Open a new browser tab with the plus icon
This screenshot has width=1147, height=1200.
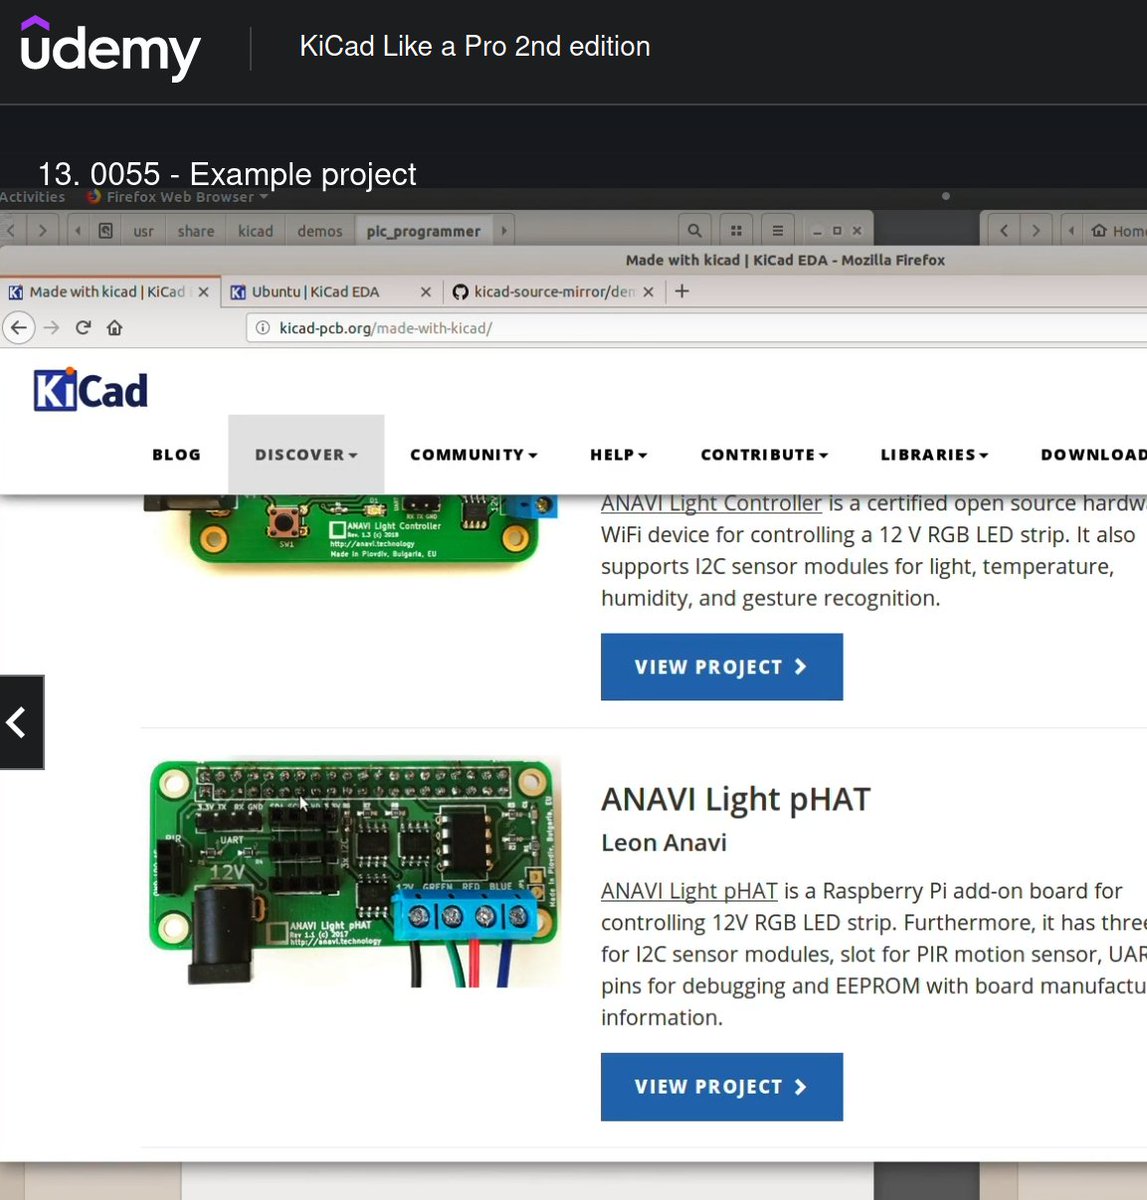click(681, 292)
